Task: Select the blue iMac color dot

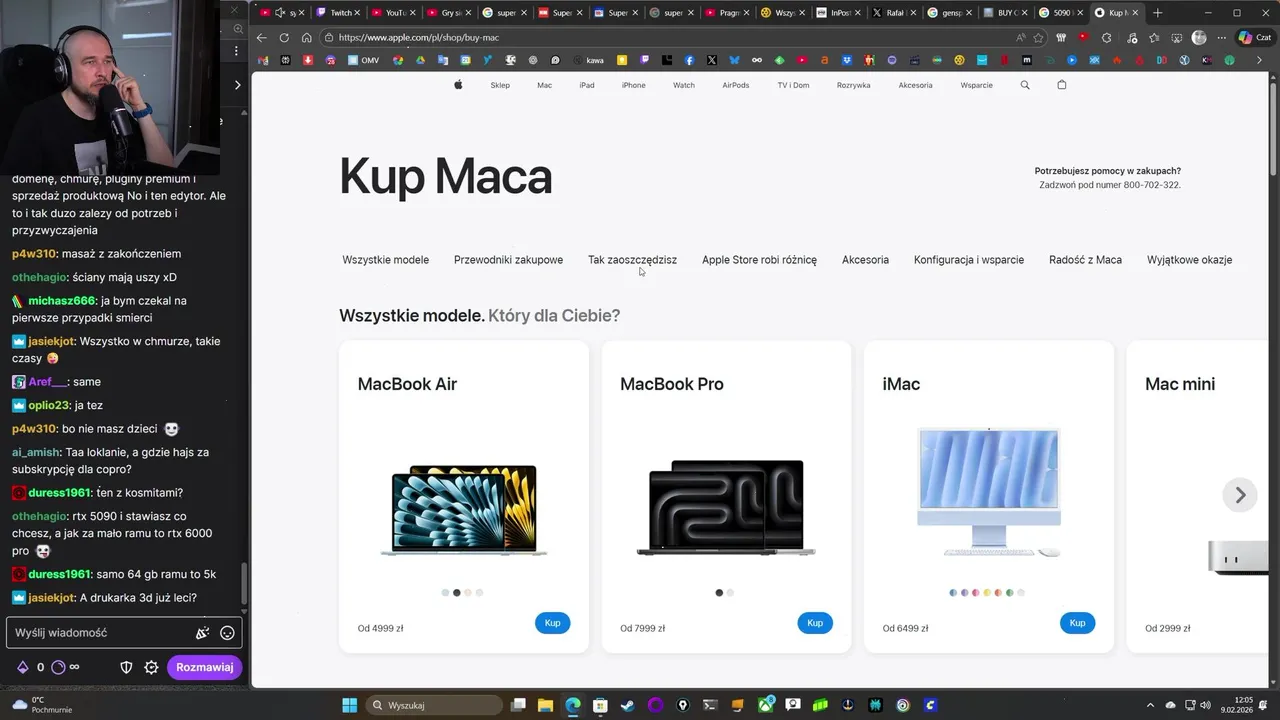Action: tap(953, 593)
